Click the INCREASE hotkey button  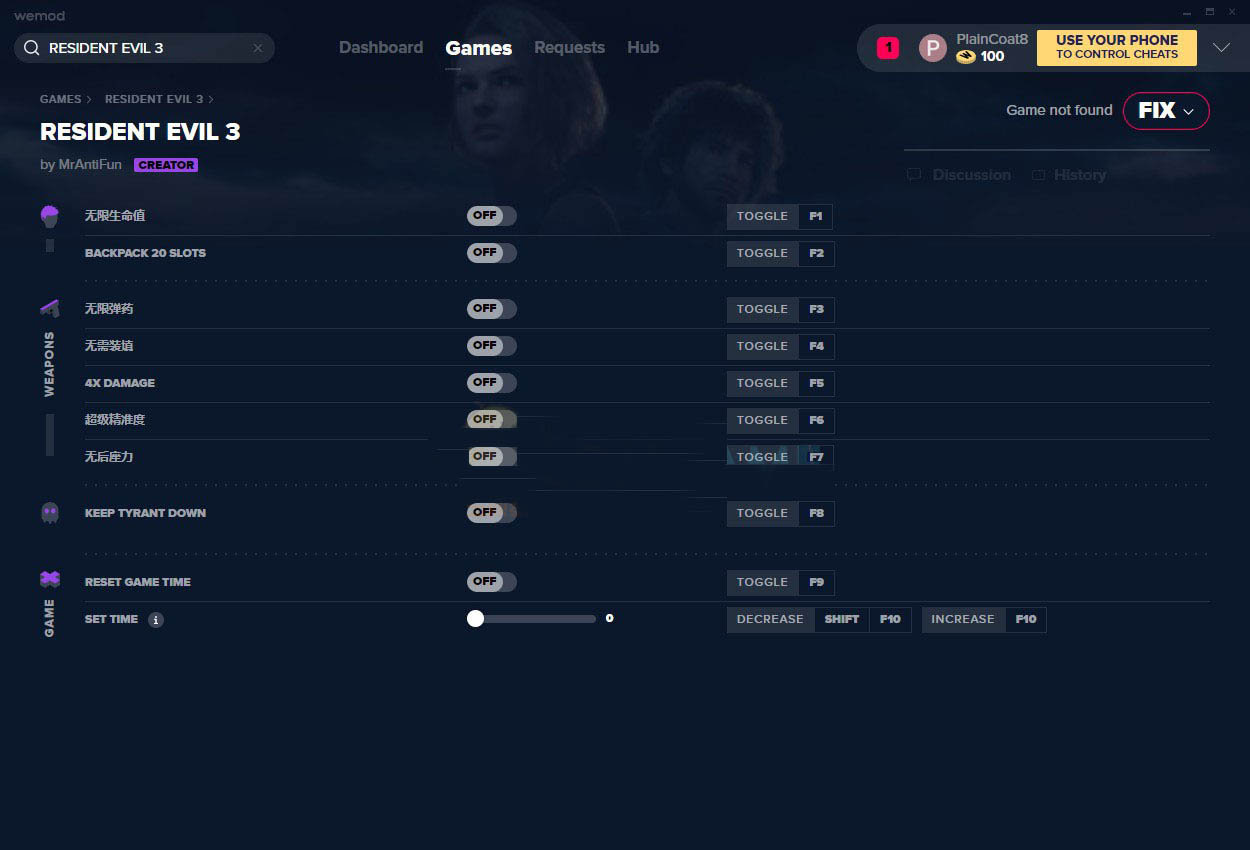963,620
